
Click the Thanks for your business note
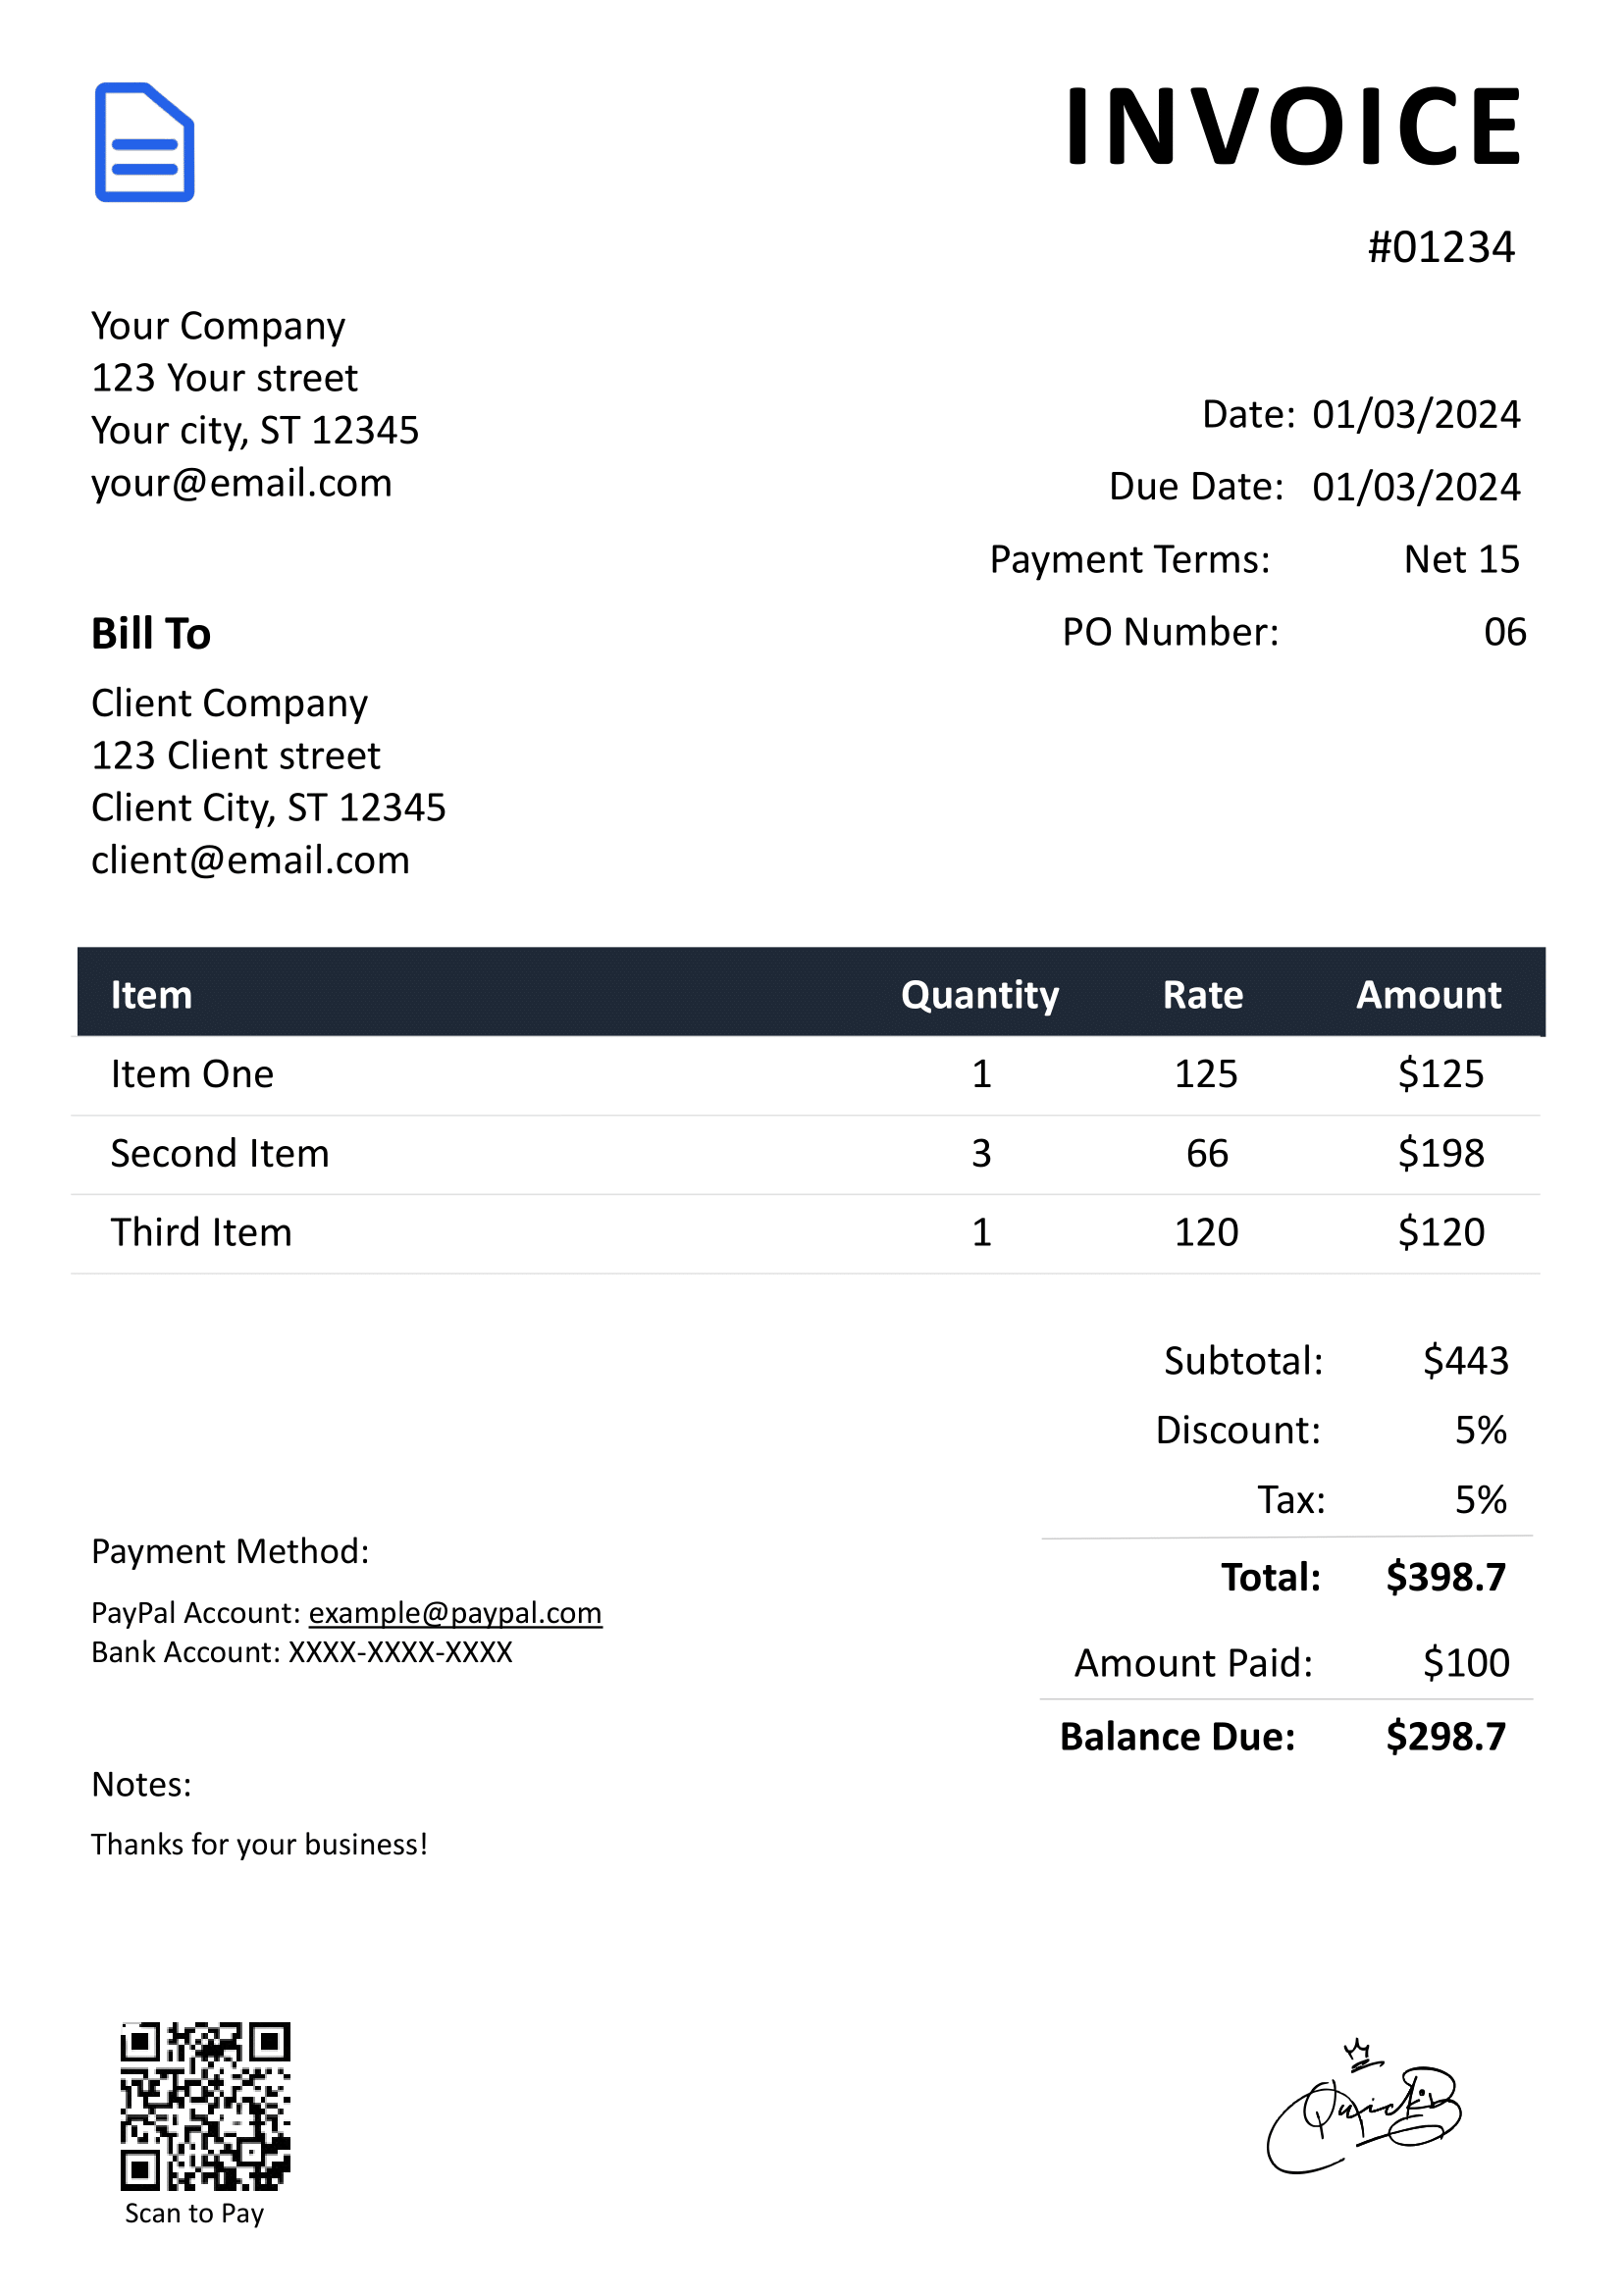pos(259,1844)
